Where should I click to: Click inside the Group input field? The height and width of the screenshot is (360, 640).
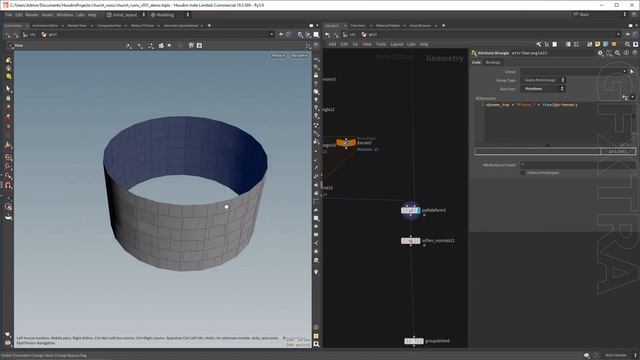(x=571, y=71)
